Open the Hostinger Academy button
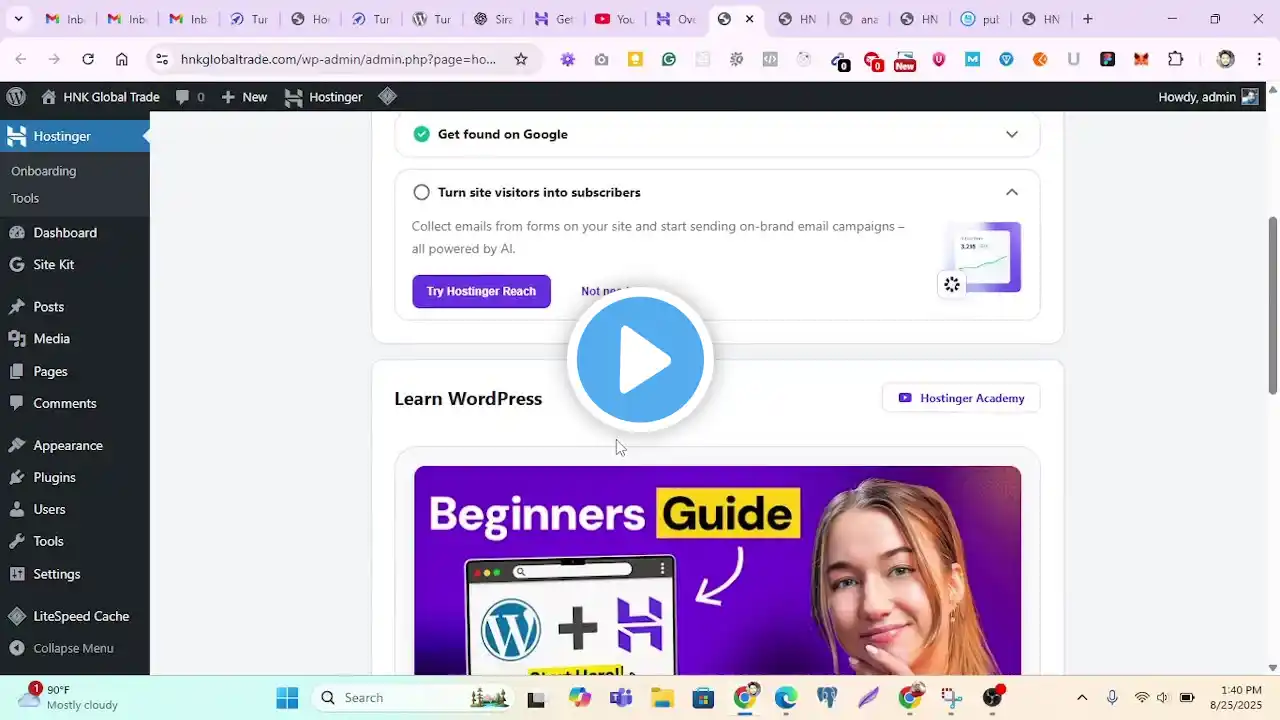 (961, 398)
